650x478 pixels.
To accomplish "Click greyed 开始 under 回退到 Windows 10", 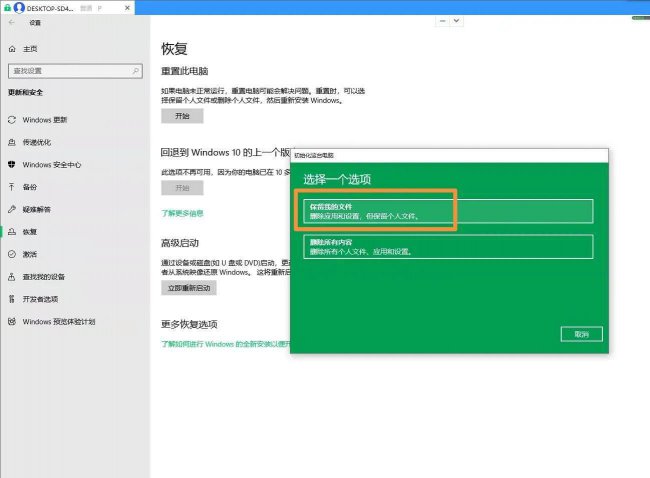I will tap(182, 188).
